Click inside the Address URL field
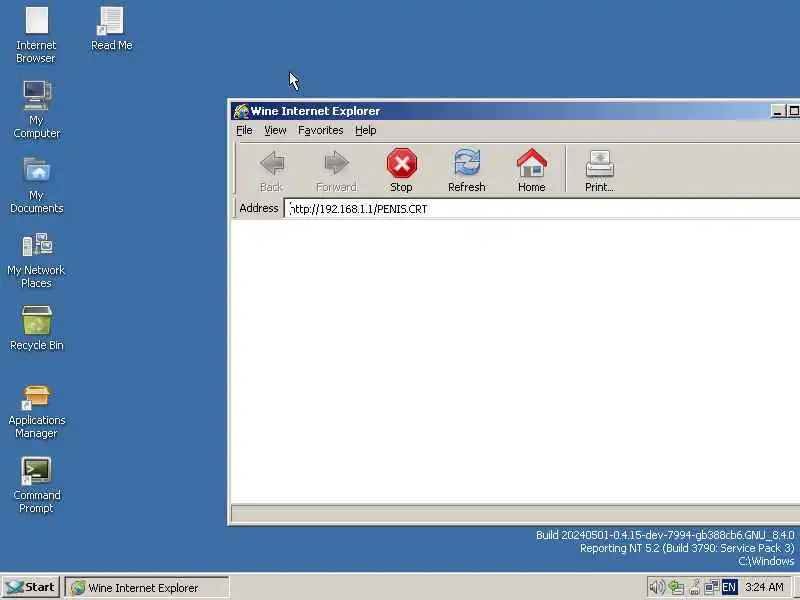The image size is (800, 600). click(542, 209)
